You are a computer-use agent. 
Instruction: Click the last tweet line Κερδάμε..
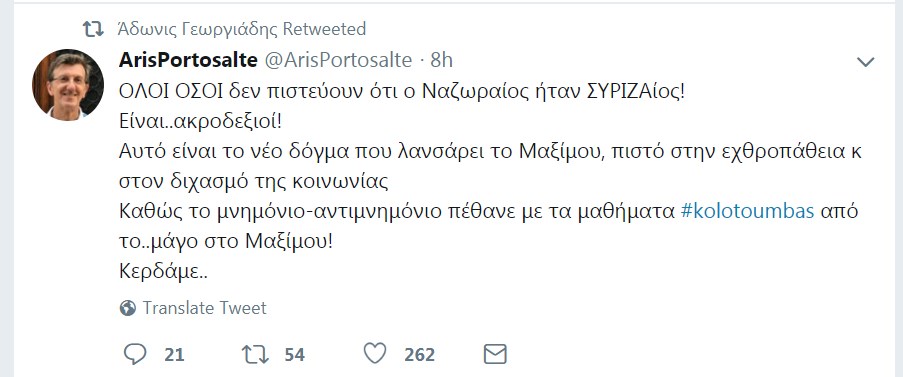coord(163,271)
